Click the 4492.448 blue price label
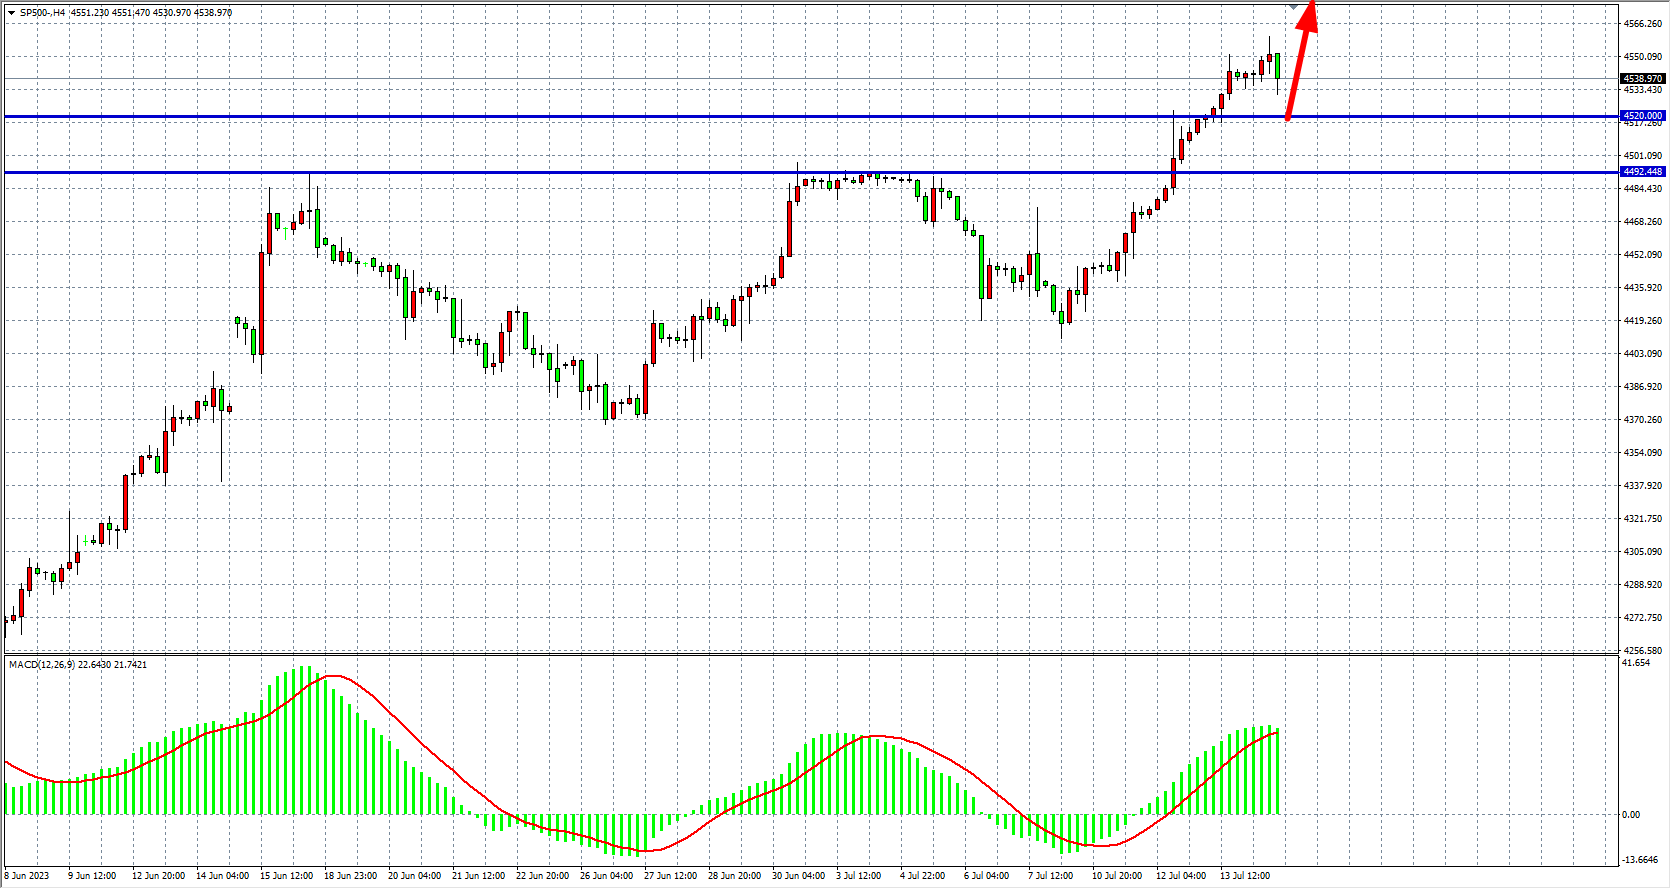This screenshot has height=889, width=1671. pos(1642,172)
